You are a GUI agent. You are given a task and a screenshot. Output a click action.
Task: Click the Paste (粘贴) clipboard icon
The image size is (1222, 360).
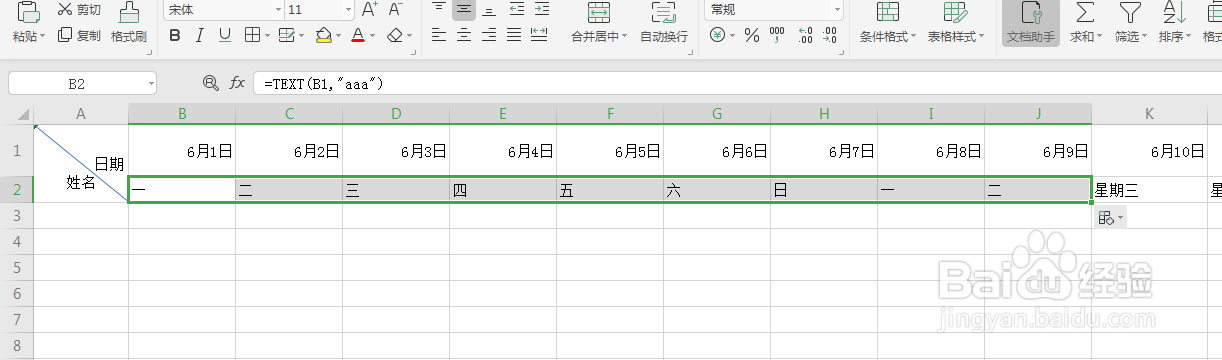[x=28, y=12]
